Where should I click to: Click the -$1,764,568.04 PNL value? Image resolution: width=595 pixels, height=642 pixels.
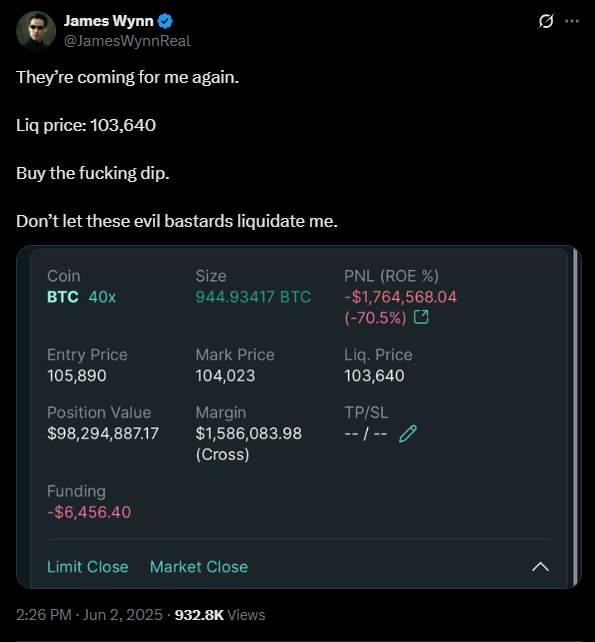click(400, 297)
